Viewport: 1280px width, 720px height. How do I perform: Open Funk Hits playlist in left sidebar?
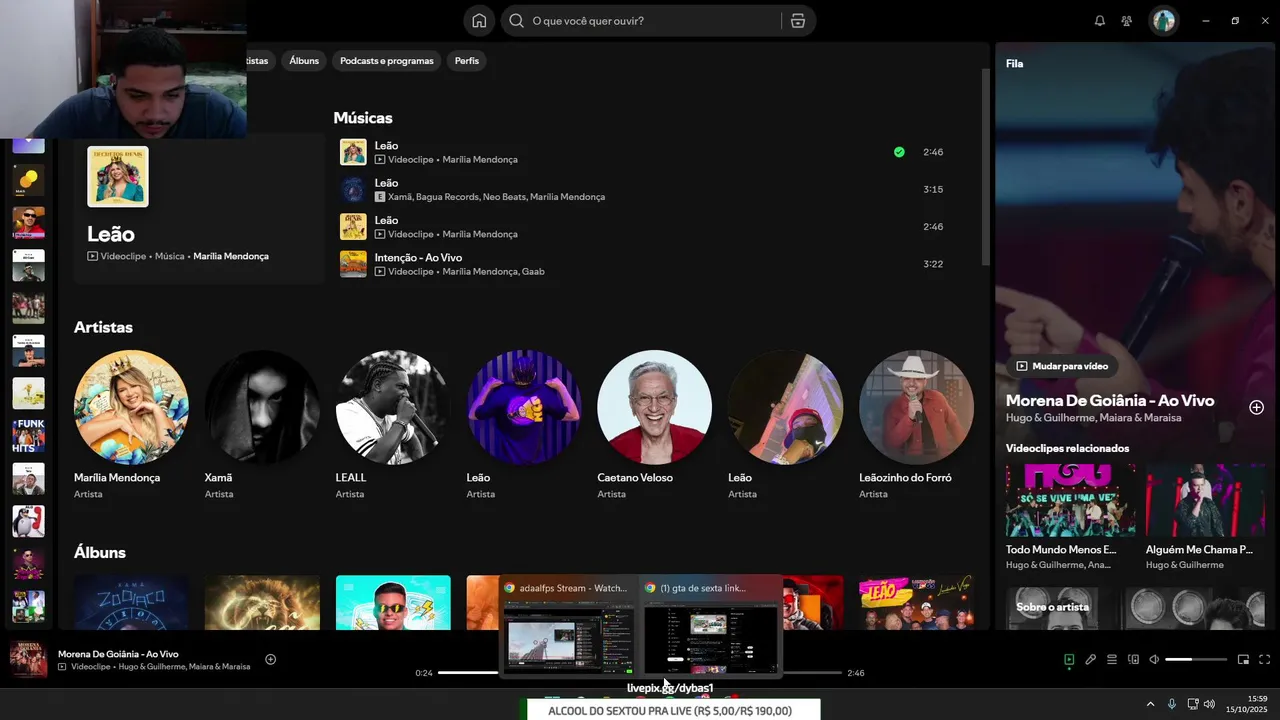coord(28,436)
